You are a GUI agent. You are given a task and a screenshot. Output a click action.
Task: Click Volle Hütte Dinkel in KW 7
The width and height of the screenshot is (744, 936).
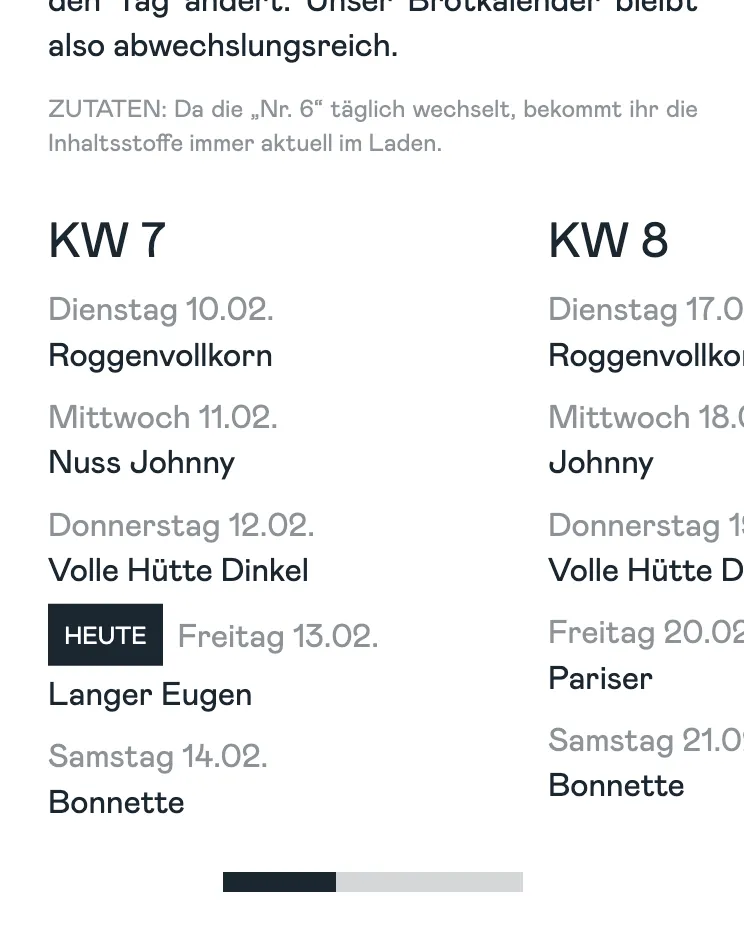point(178,570)
